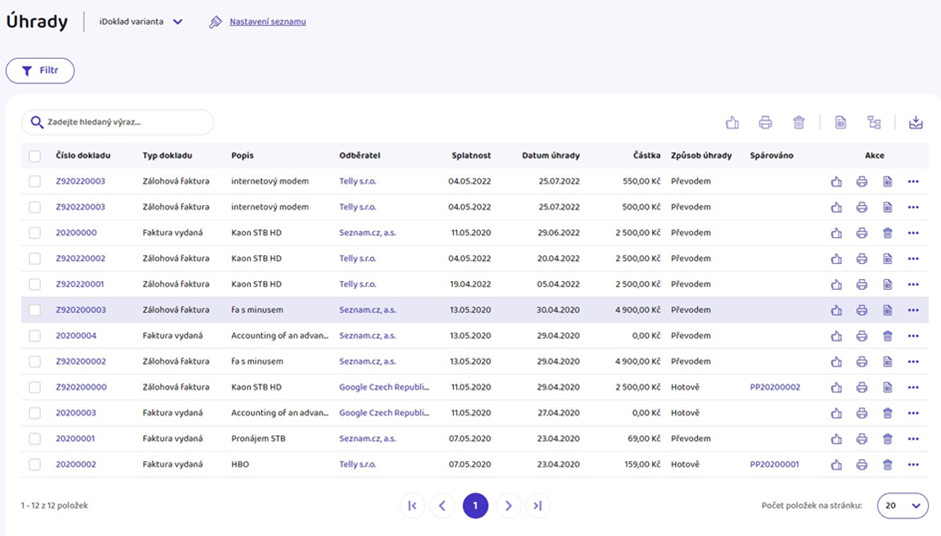Delete the payment in row 20200001
This screenshot has width=941, height=536.
888,439
